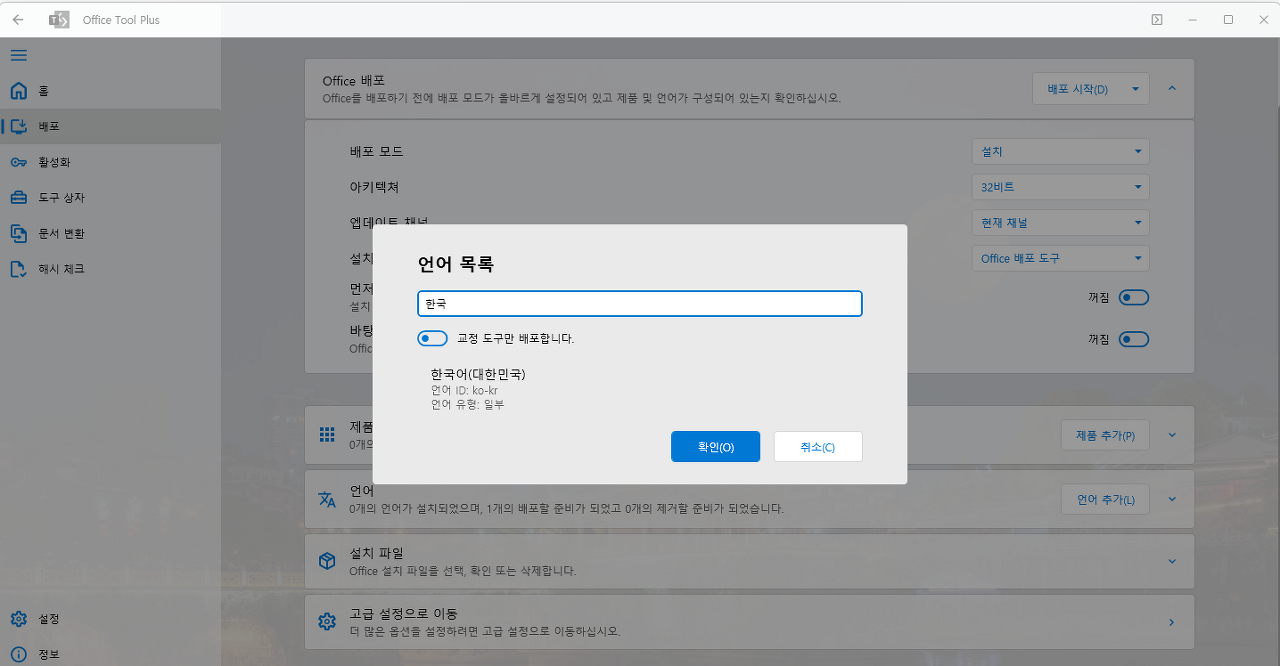The height and width of the screenshot is (666, 1280).
Task: Open the command window icon in title bar
Action: 1157,19
